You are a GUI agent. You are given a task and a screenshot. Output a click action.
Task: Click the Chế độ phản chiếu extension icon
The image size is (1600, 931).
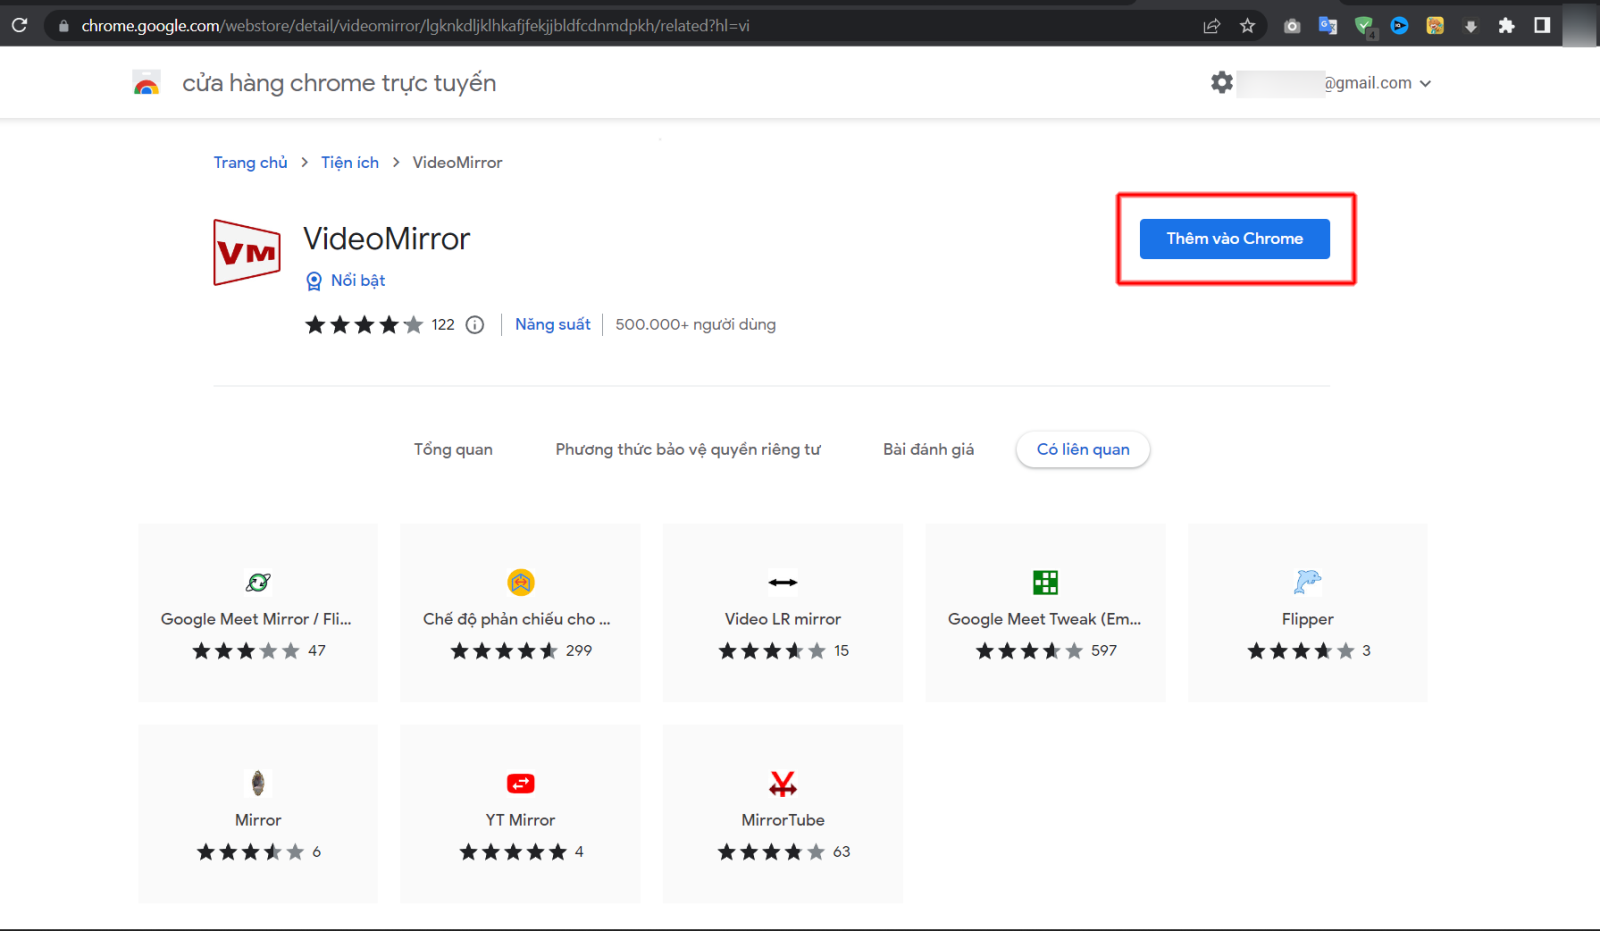pyautogui.click(x=521, y=582)
